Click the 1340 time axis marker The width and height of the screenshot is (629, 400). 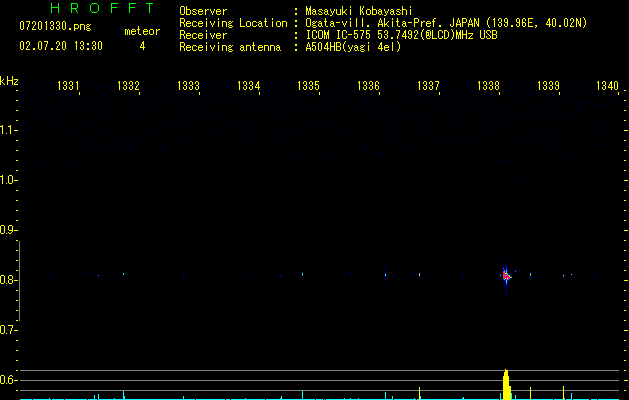[607, 85]
